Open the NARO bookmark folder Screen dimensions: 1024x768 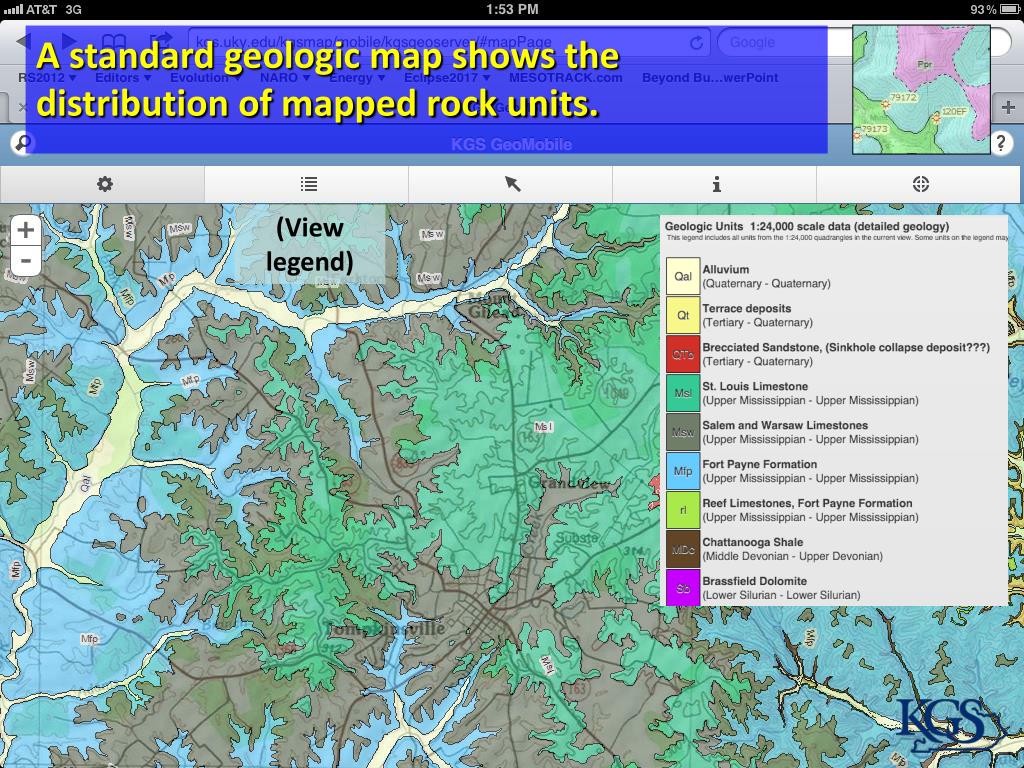285,78
